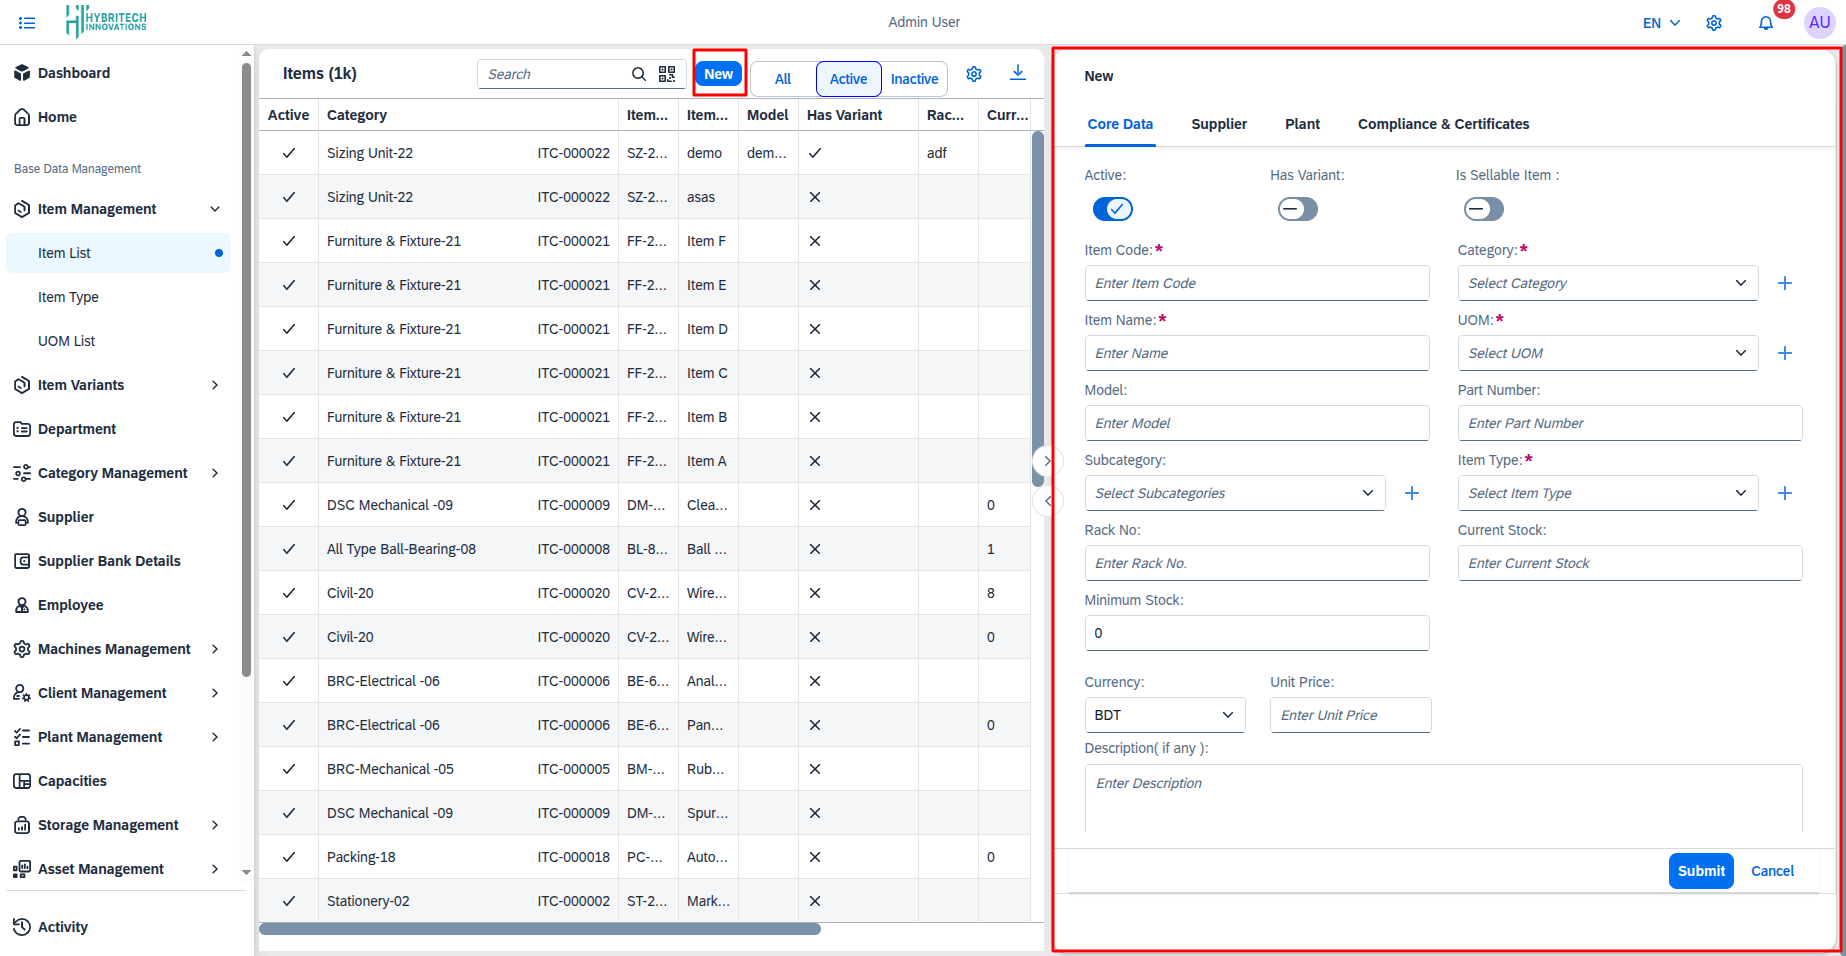
Task: Click the Cancel link
Action: [x=1772, y=871]
